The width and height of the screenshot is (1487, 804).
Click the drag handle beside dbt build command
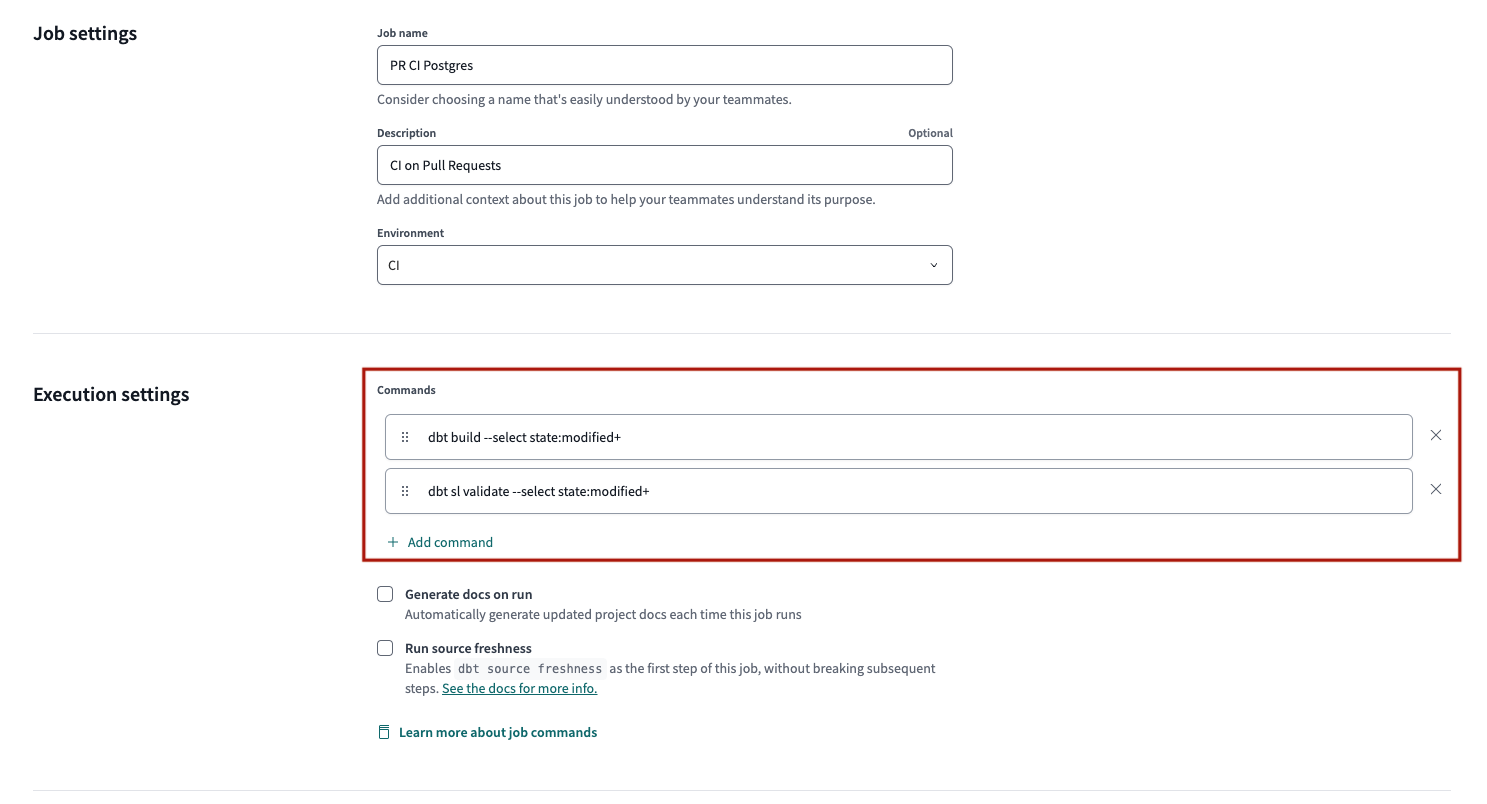[x=405, y=437]
